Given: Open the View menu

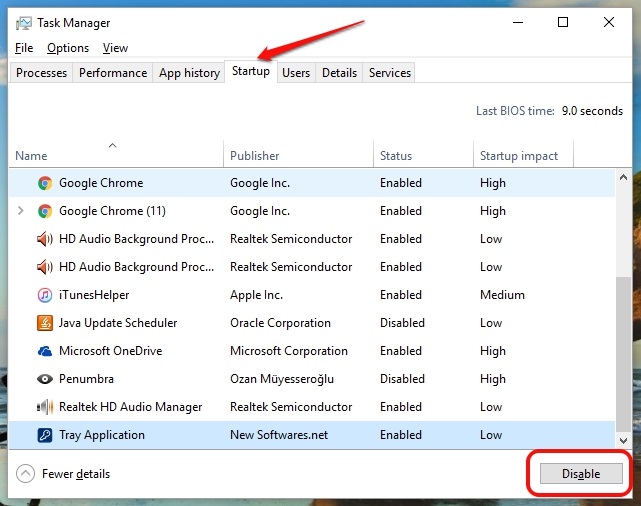Looking at the screenshot, I should tap(115, 48).
